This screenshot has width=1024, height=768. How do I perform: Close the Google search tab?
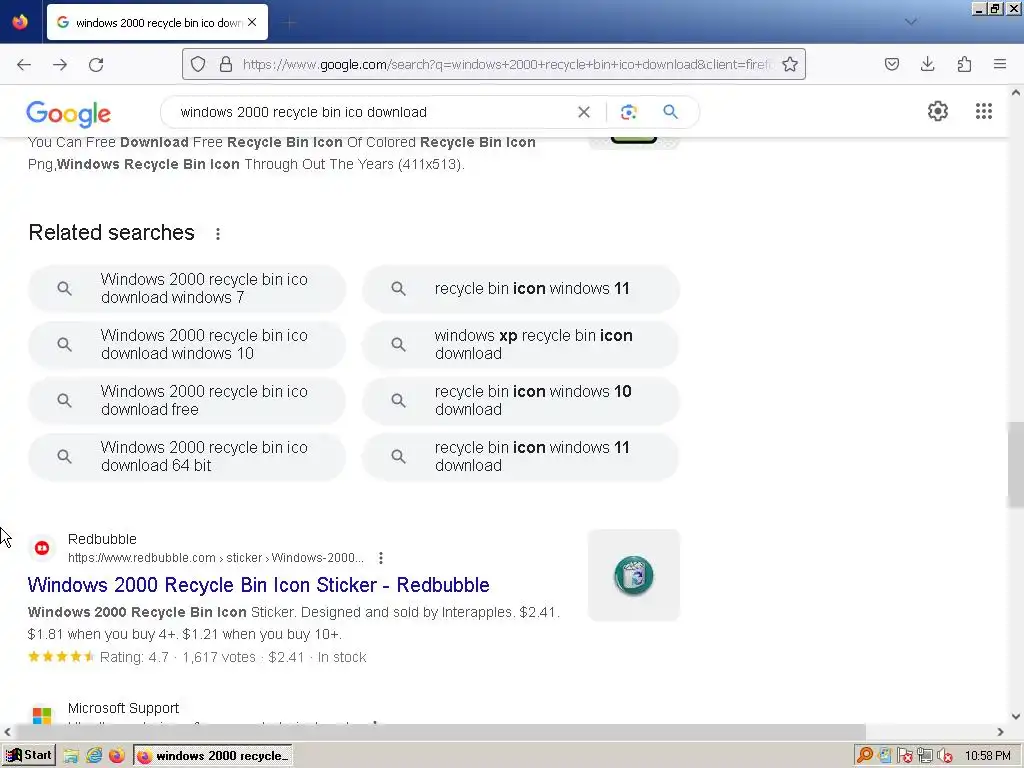(x=252, y=22)
